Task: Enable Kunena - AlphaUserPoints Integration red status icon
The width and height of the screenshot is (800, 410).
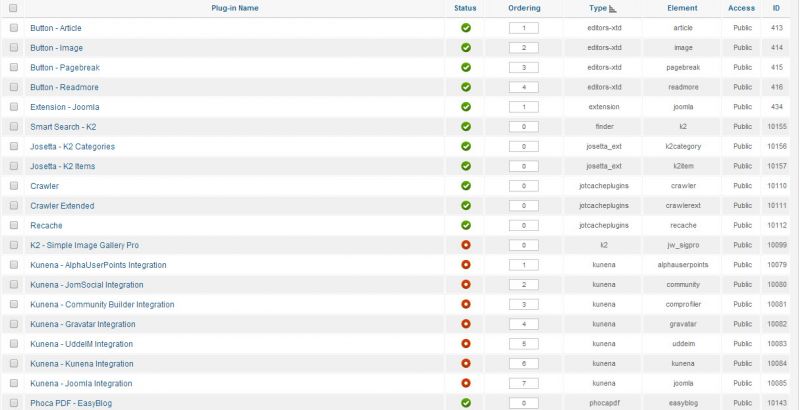Action: 465,265
